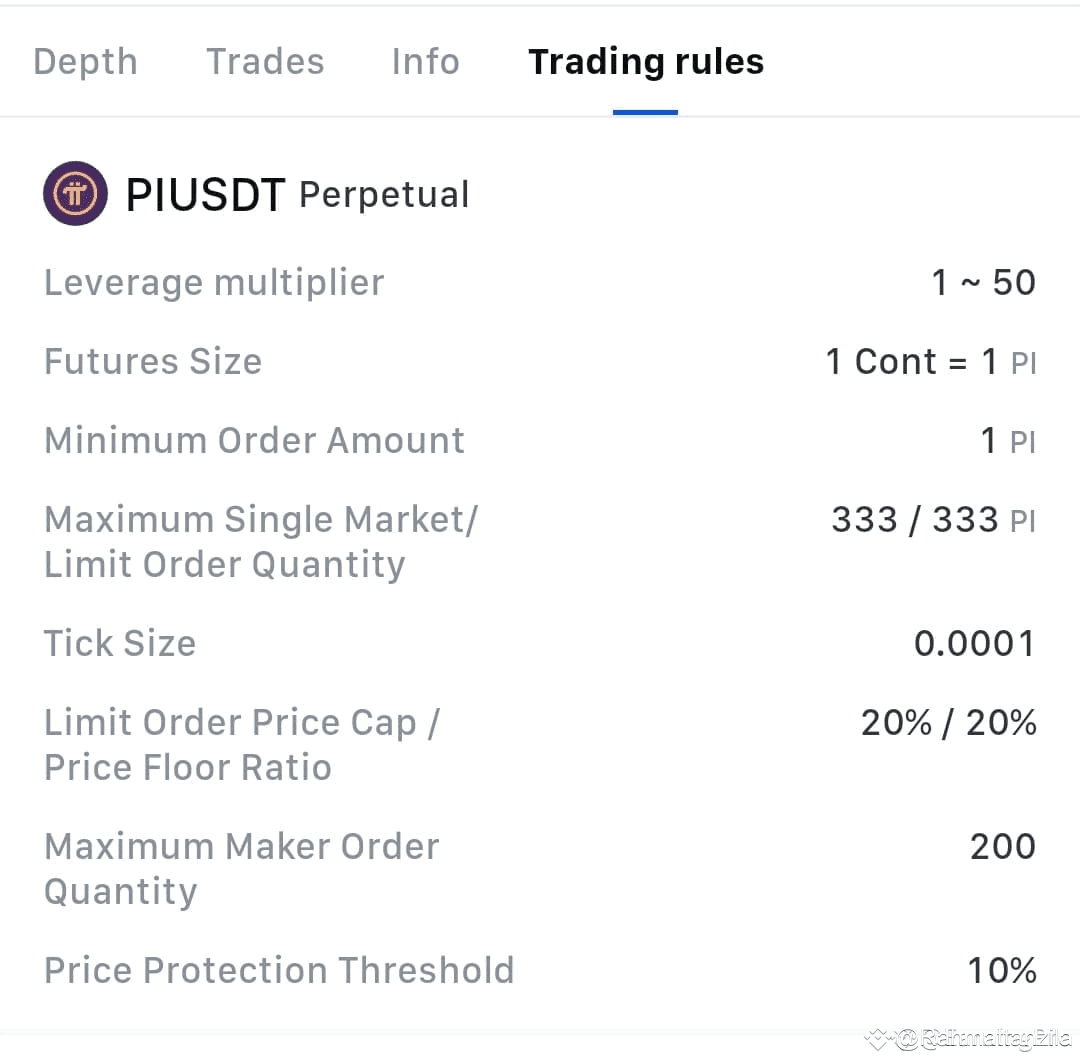Select the 333 / 333 PI value
The image size is (1080, 1060).
933,520
